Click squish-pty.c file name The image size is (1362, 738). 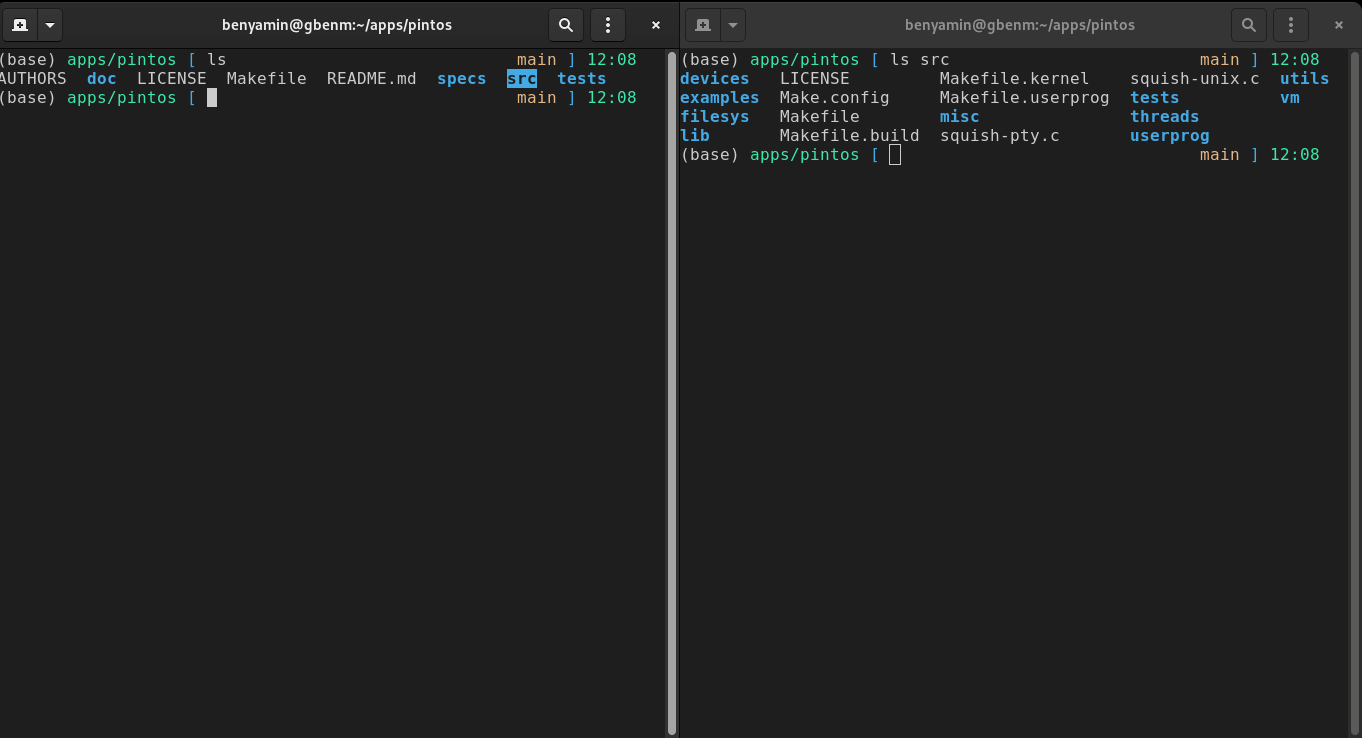tap(1000, 135)
